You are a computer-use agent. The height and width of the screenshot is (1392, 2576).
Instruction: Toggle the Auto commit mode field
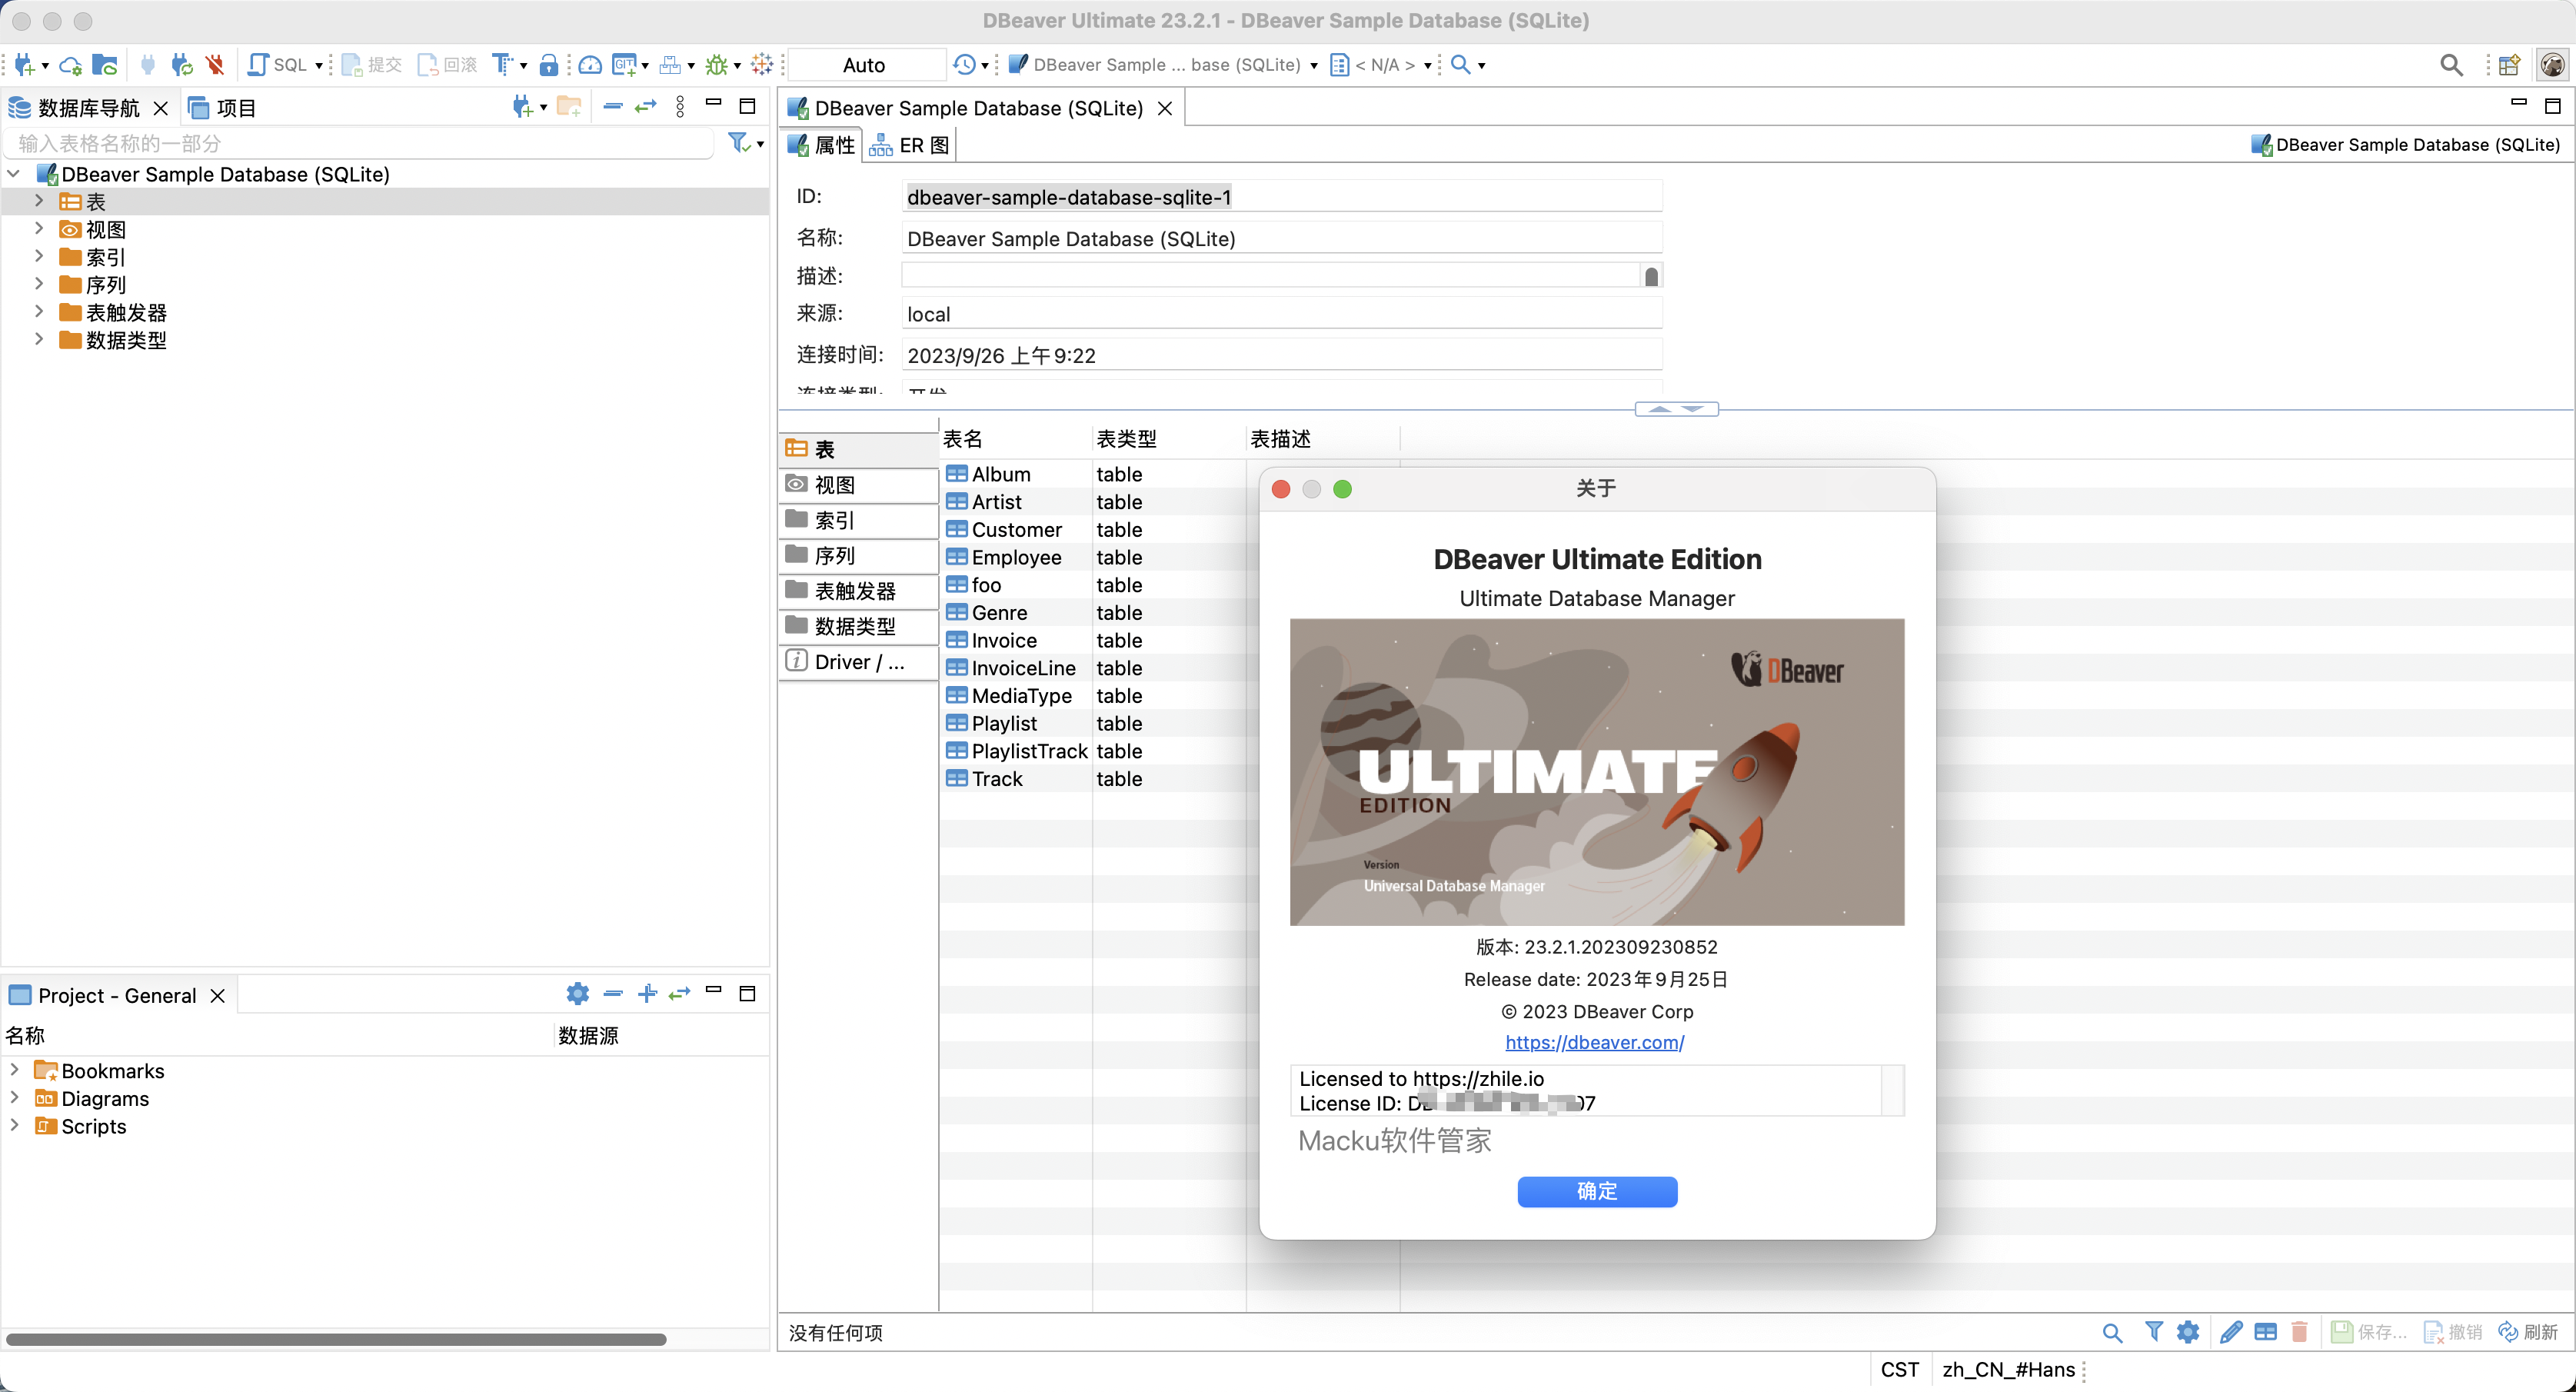pos(864,65)
